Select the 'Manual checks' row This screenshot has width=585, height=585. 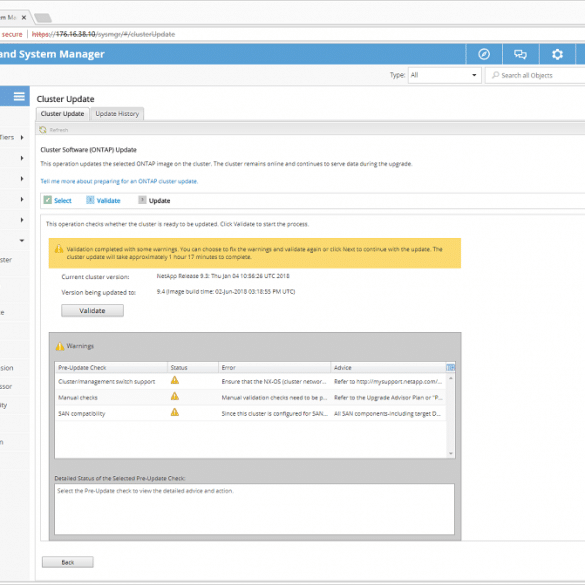tap(250, 397)
